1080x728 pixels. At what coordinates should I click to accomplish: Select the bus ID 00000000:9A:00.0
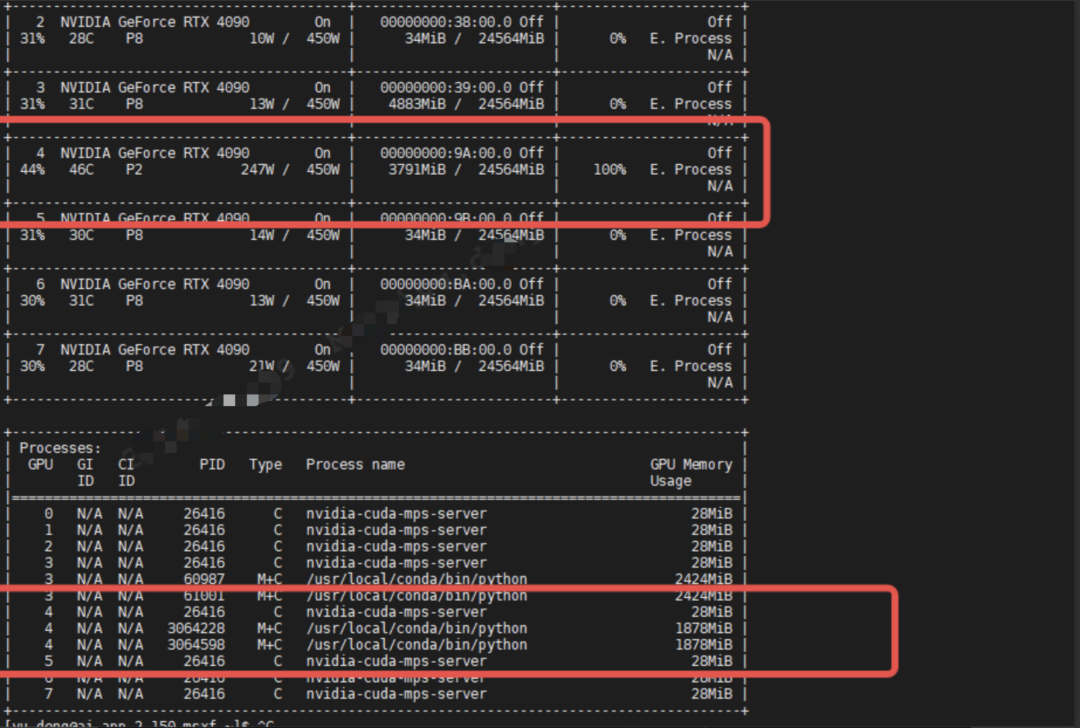(x=446, y=153)
